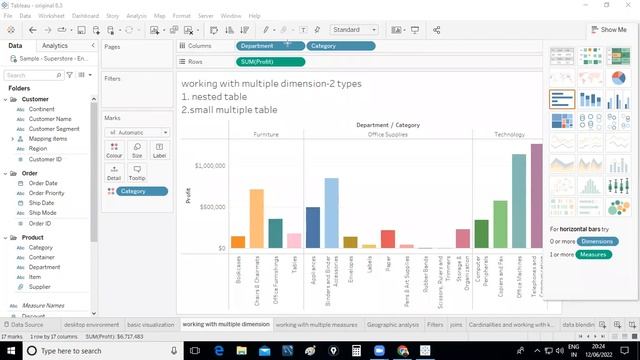Screen dimensions: 640x360
Task: Click SUM(Profit) pill on Rows shelf
Action: pos(270,62)
